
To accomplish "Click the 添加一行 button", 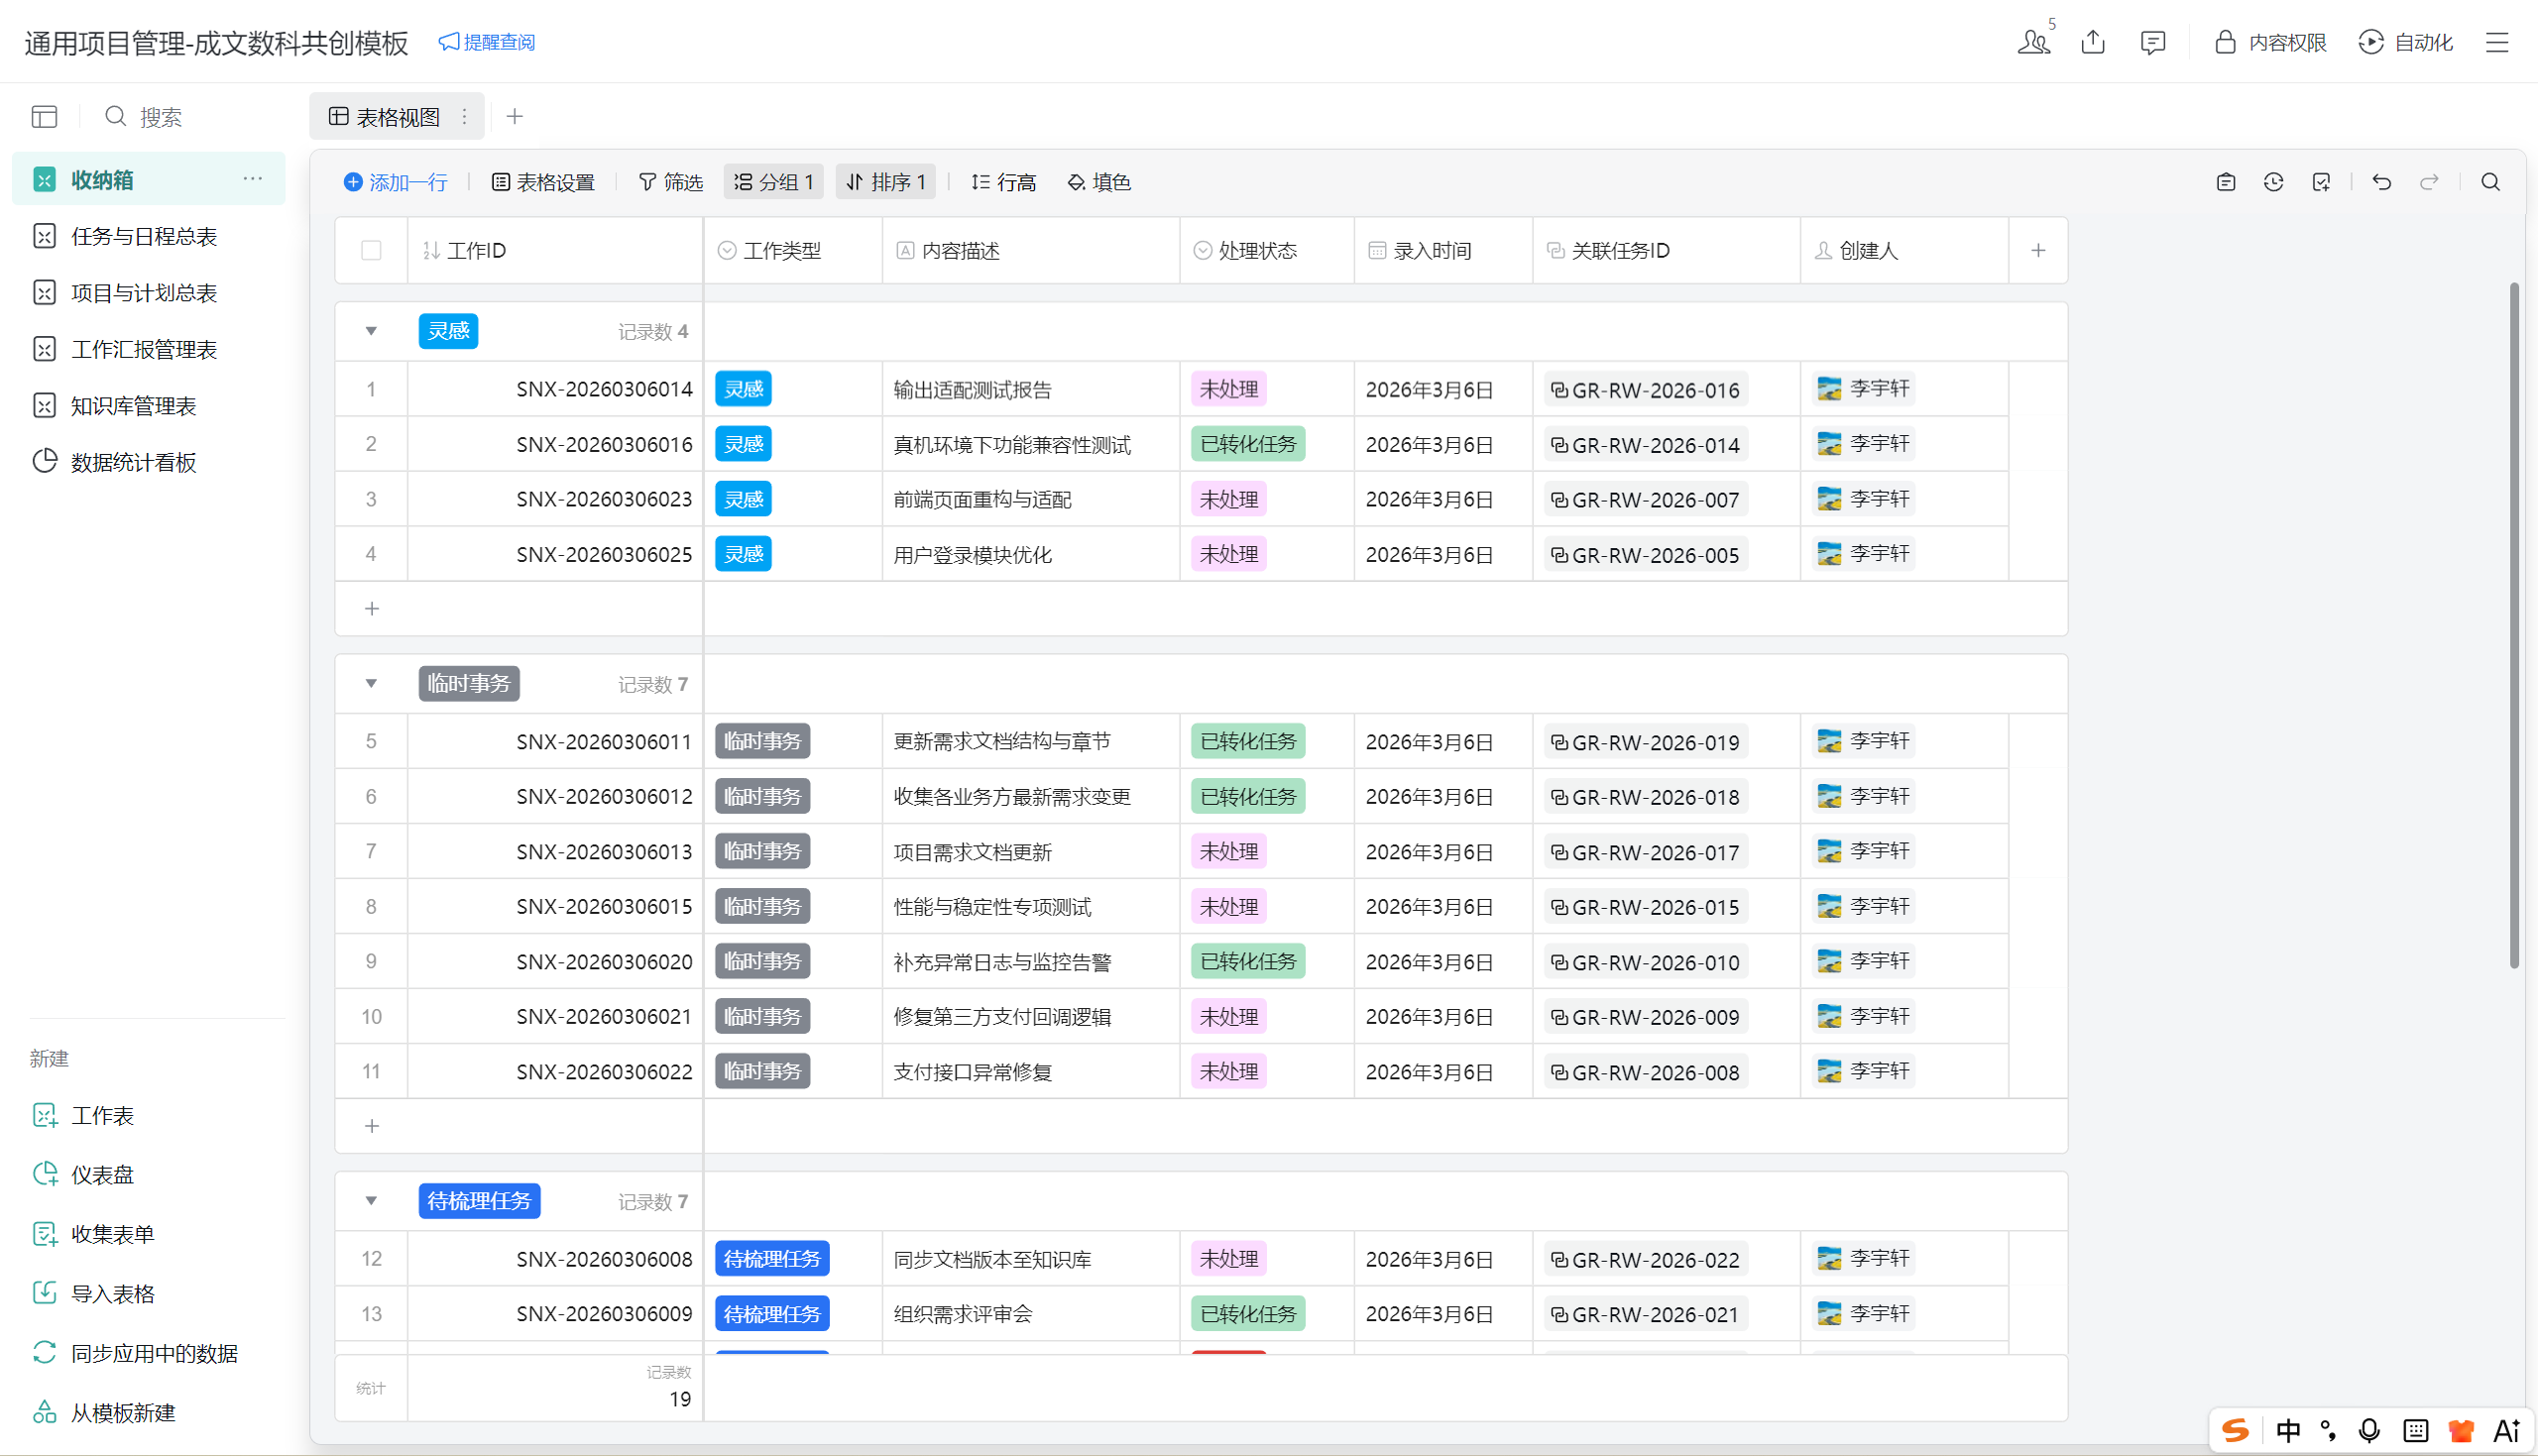I will [x=396, y=182].
